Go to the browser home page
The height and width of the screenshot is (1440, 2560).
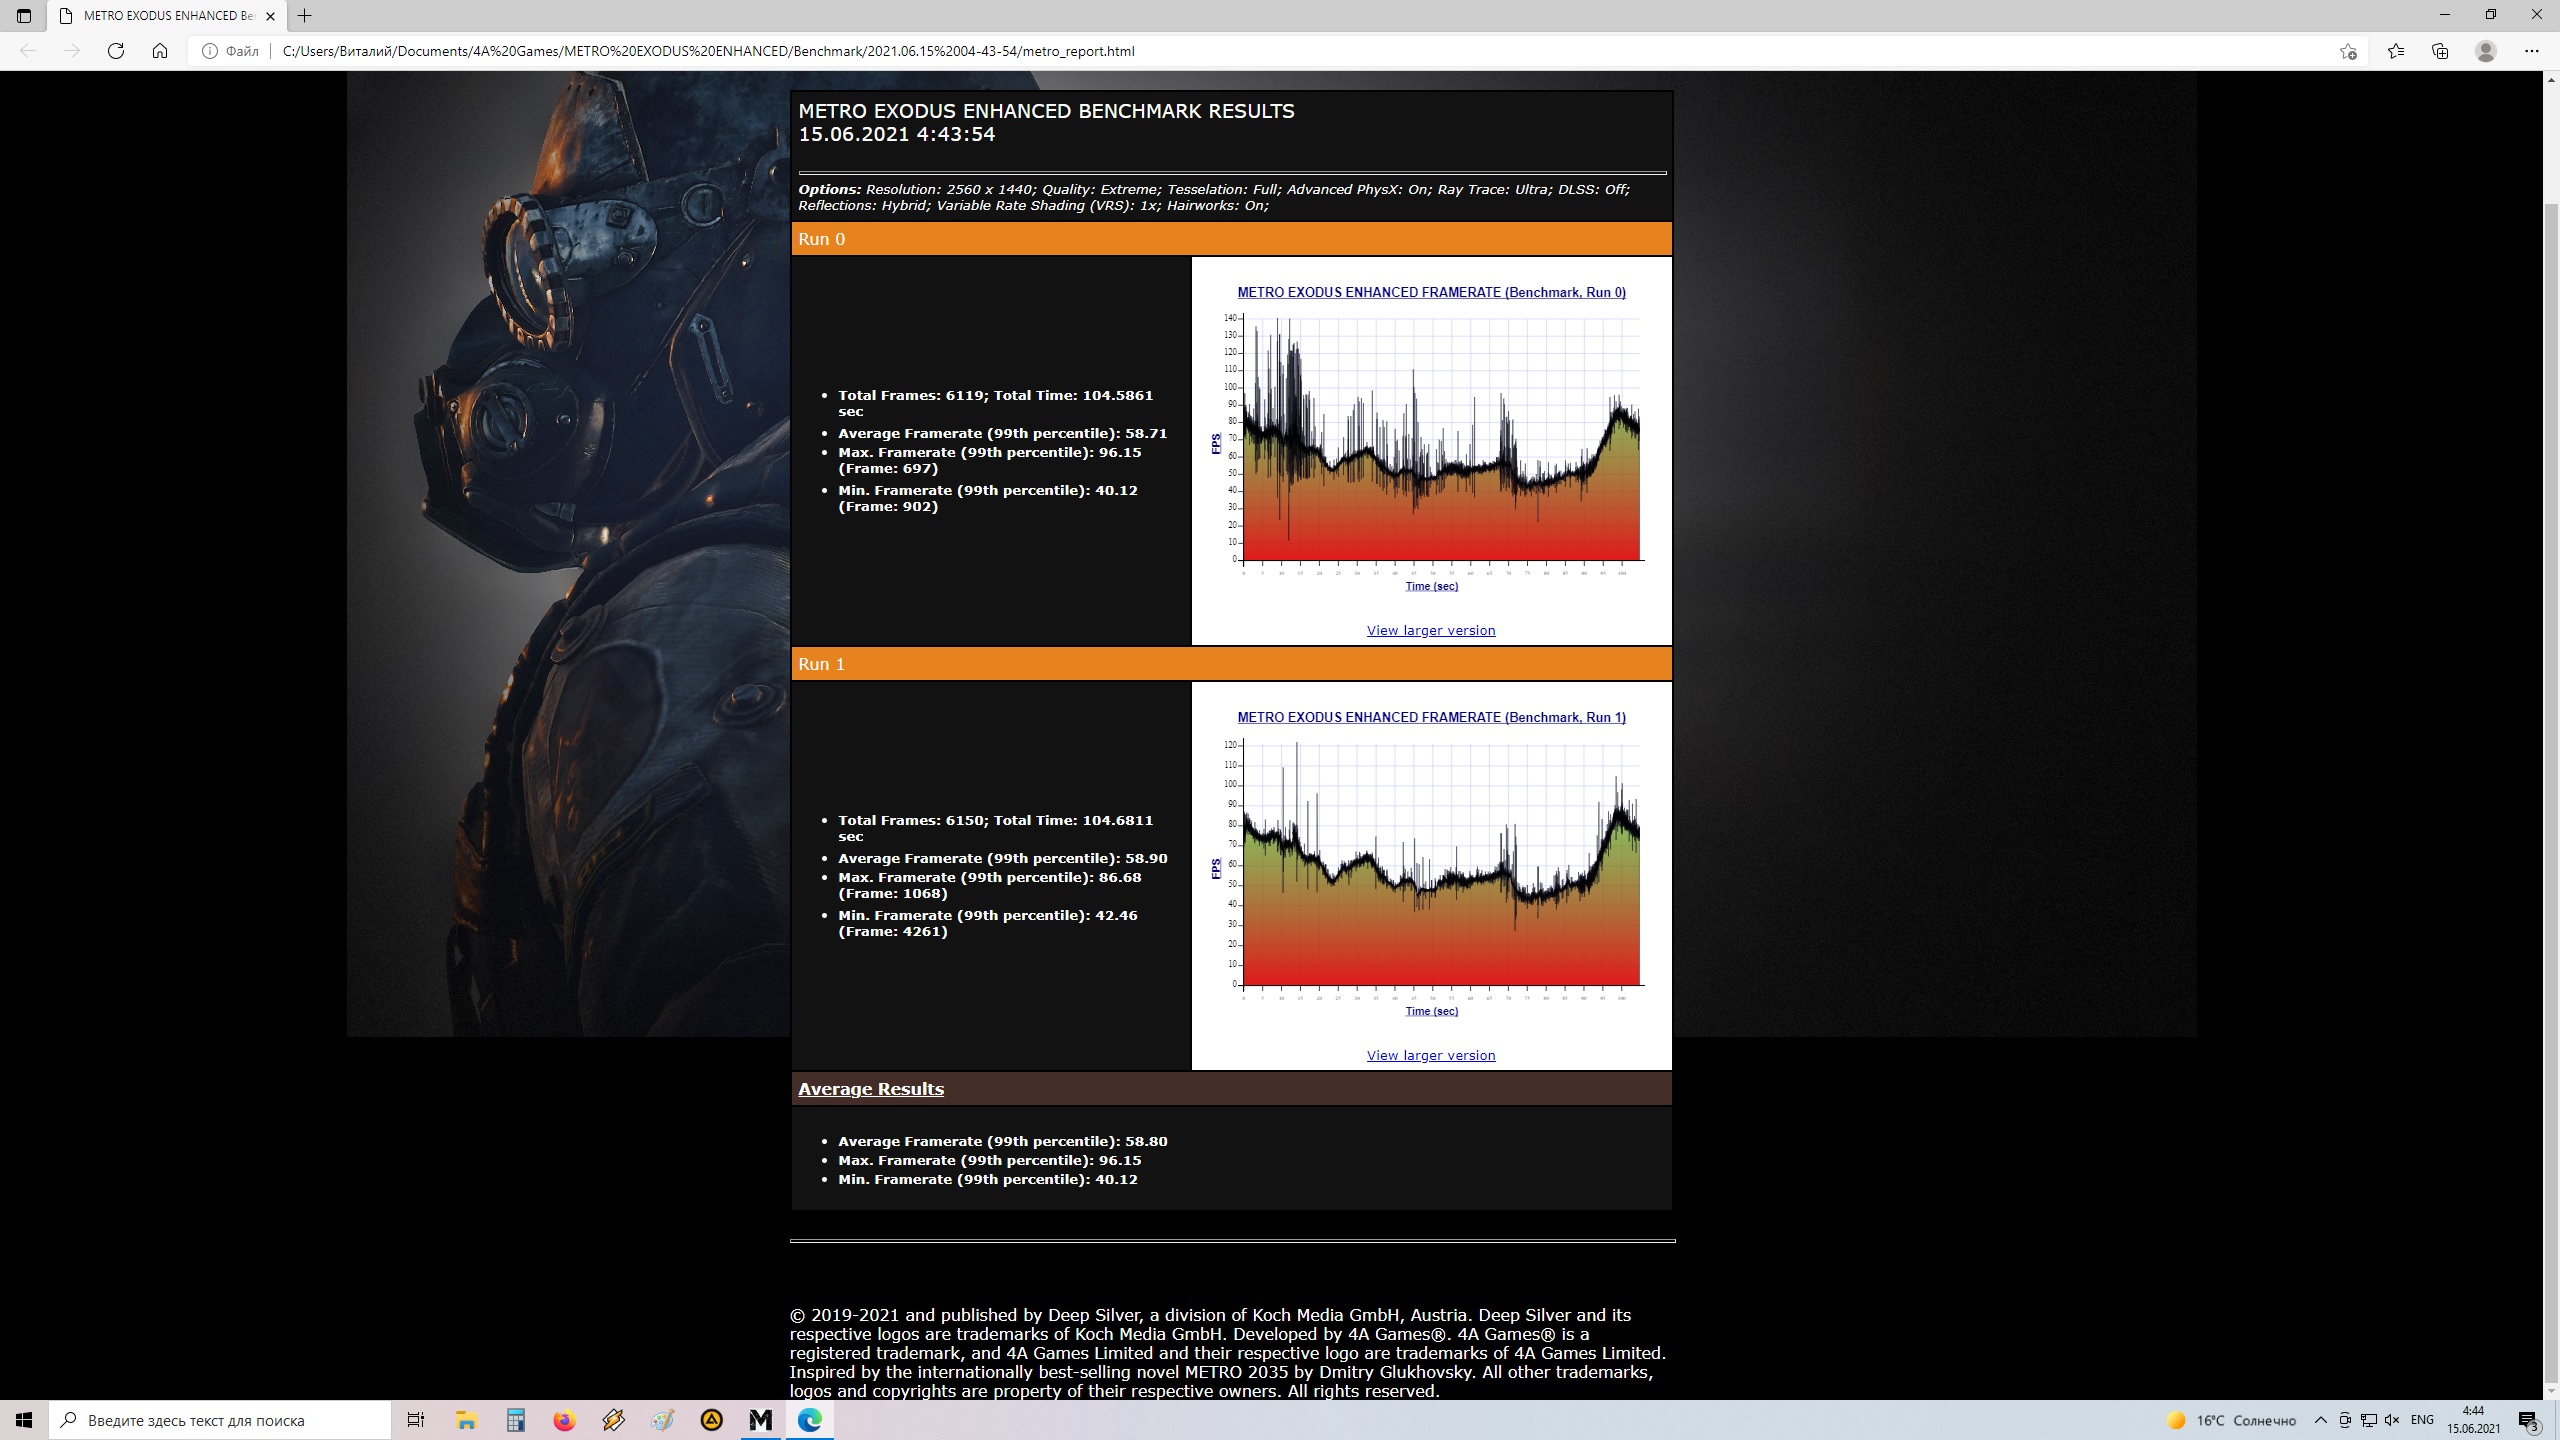coord(160,51)
